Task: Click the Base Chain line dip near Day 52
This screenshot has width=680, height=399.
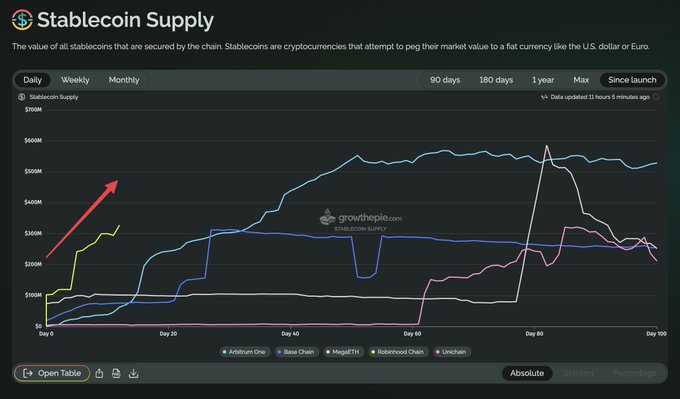Action: pos(364,278)
